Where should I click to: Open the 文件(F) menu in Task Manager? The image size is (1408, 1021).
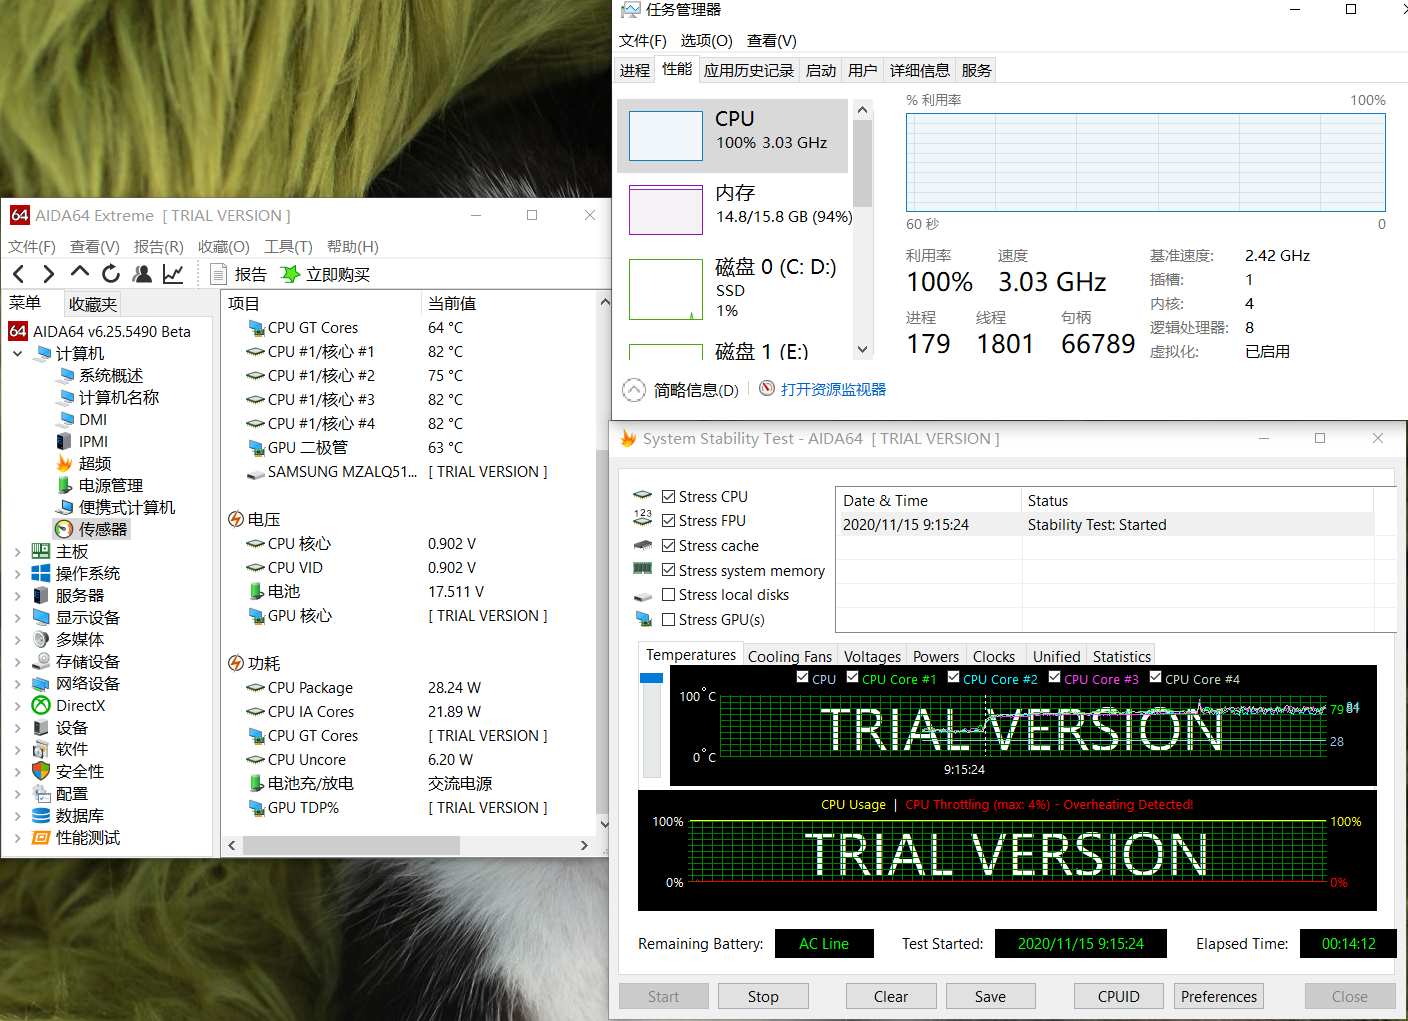coord(643,40)
